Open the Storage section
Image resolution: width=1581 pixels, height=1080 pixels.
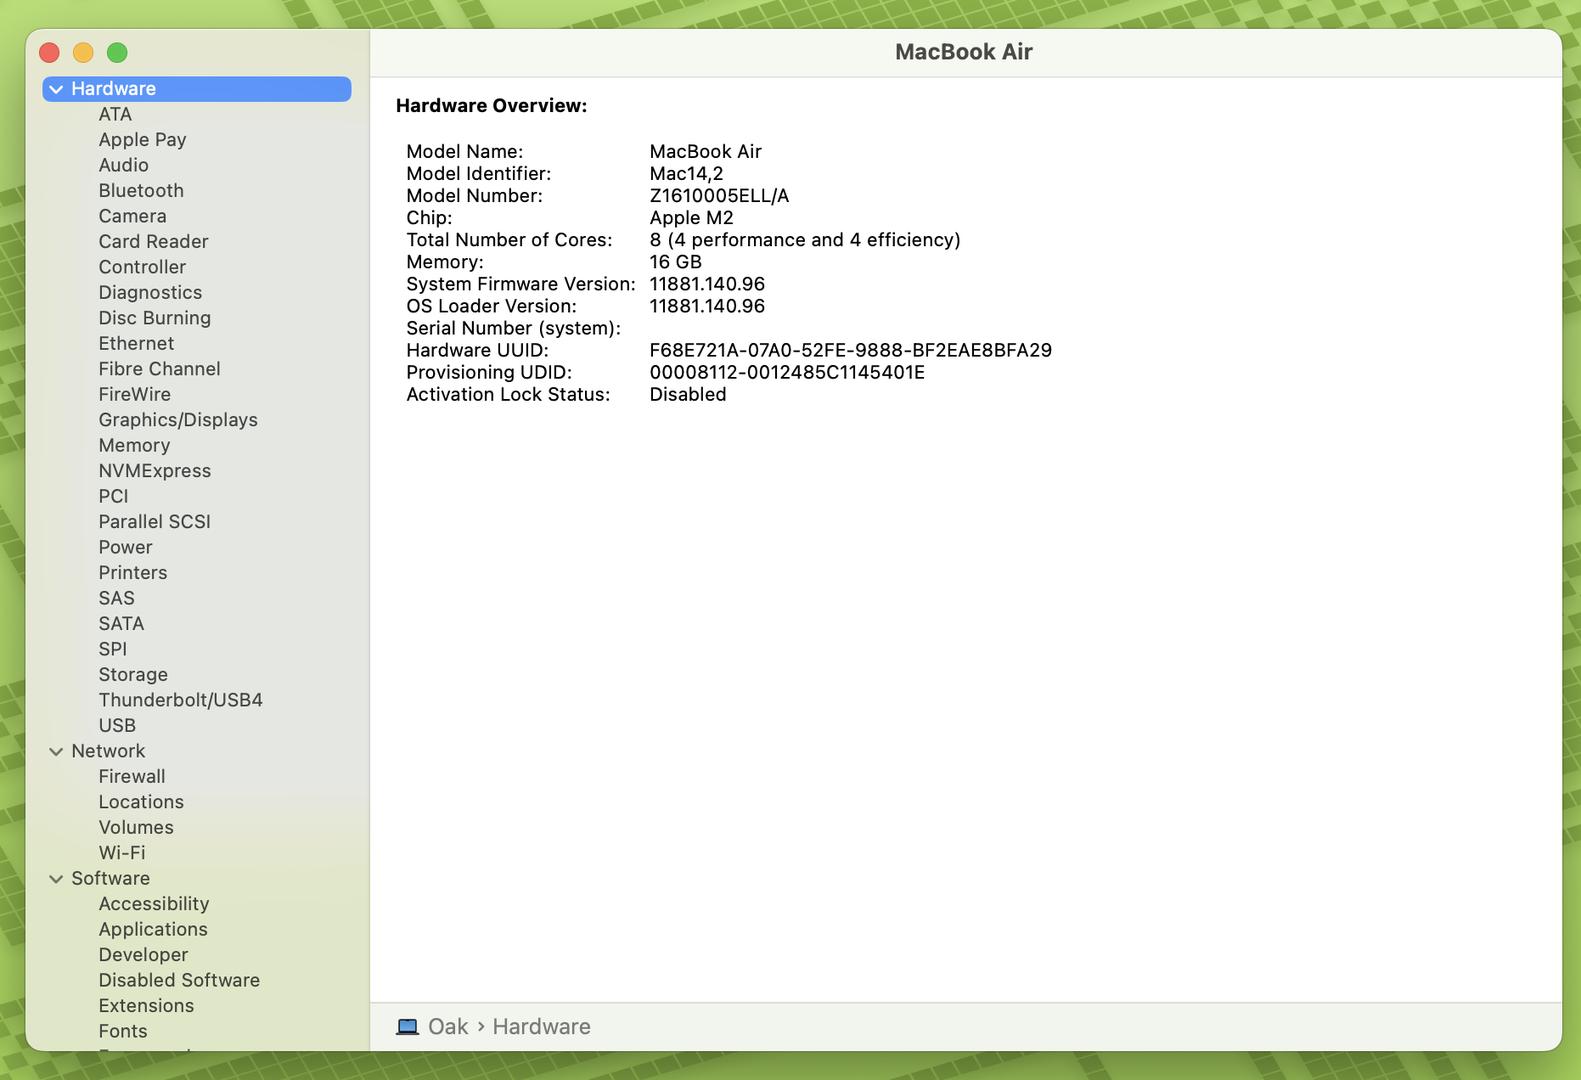pyautogui.click(x=133, y=675)
